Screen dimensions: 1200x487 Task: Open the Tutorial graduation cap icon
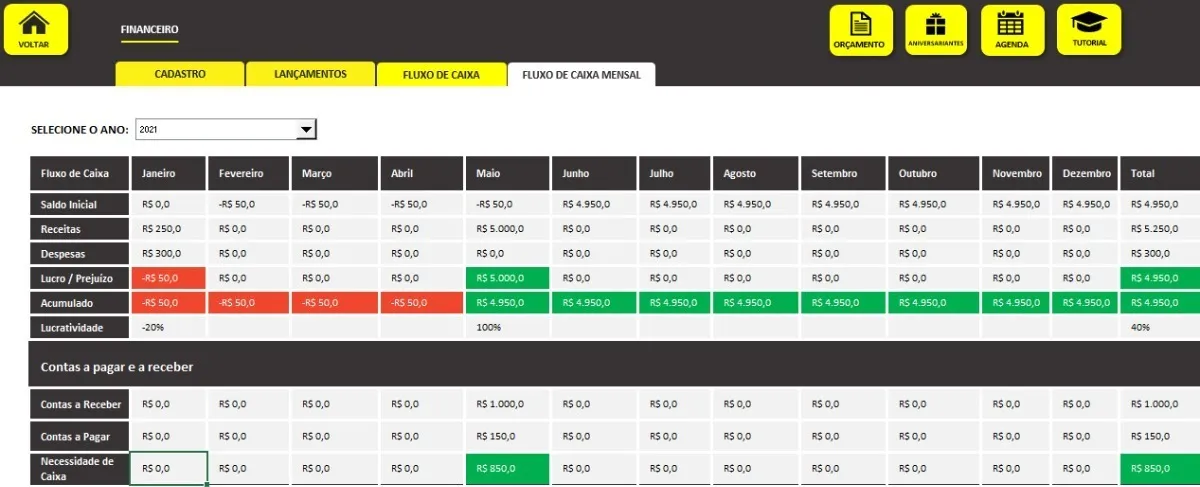[x=1090, y=29]
